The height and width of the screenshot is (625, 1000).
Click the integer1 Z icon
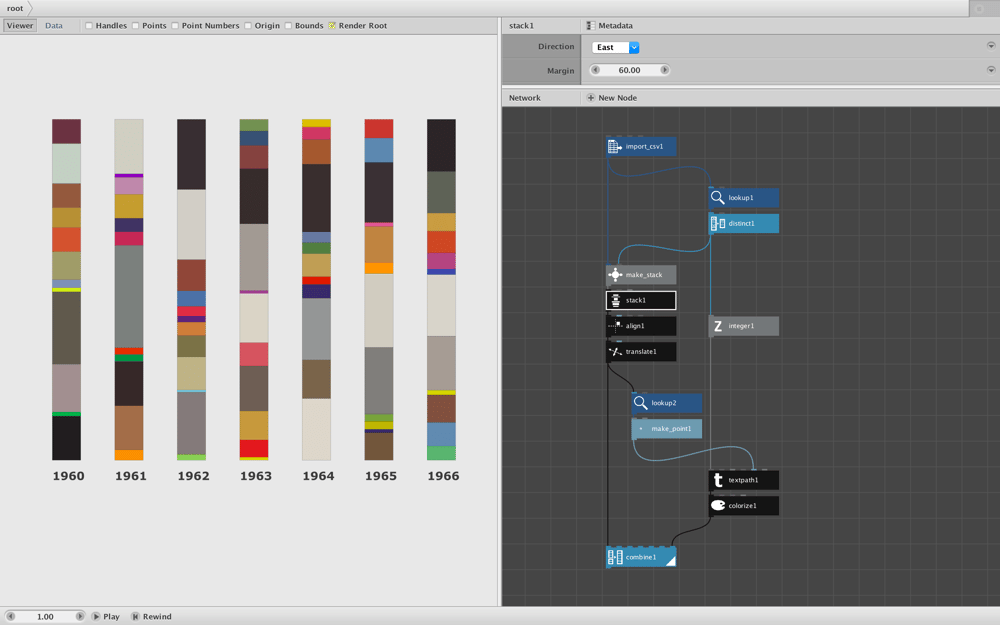[x=717, y=326]
